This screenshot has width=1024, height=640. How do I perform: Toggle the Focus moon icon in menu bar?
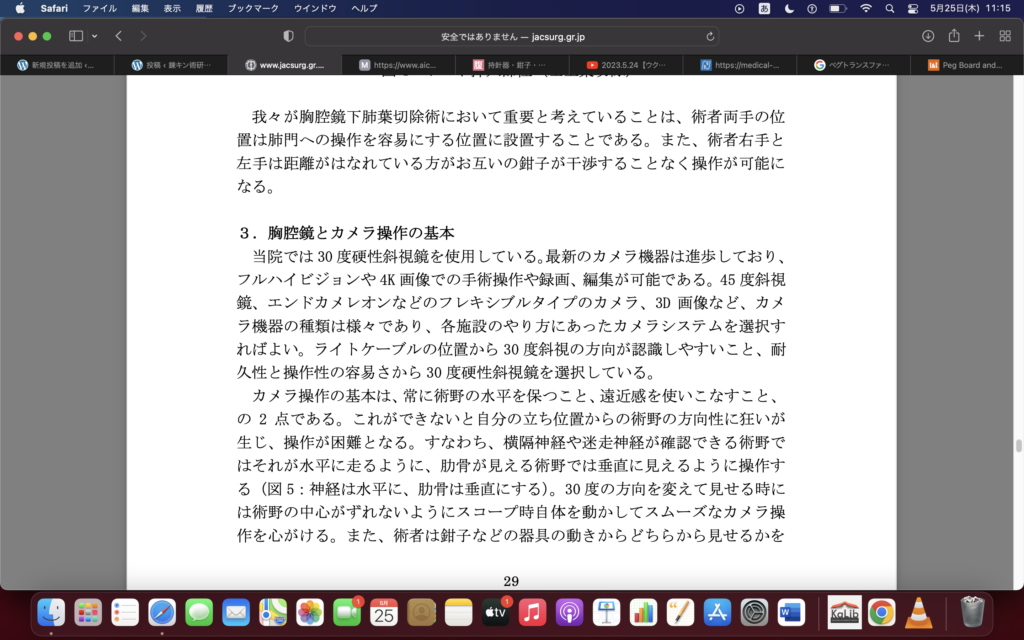coord(790,8)
